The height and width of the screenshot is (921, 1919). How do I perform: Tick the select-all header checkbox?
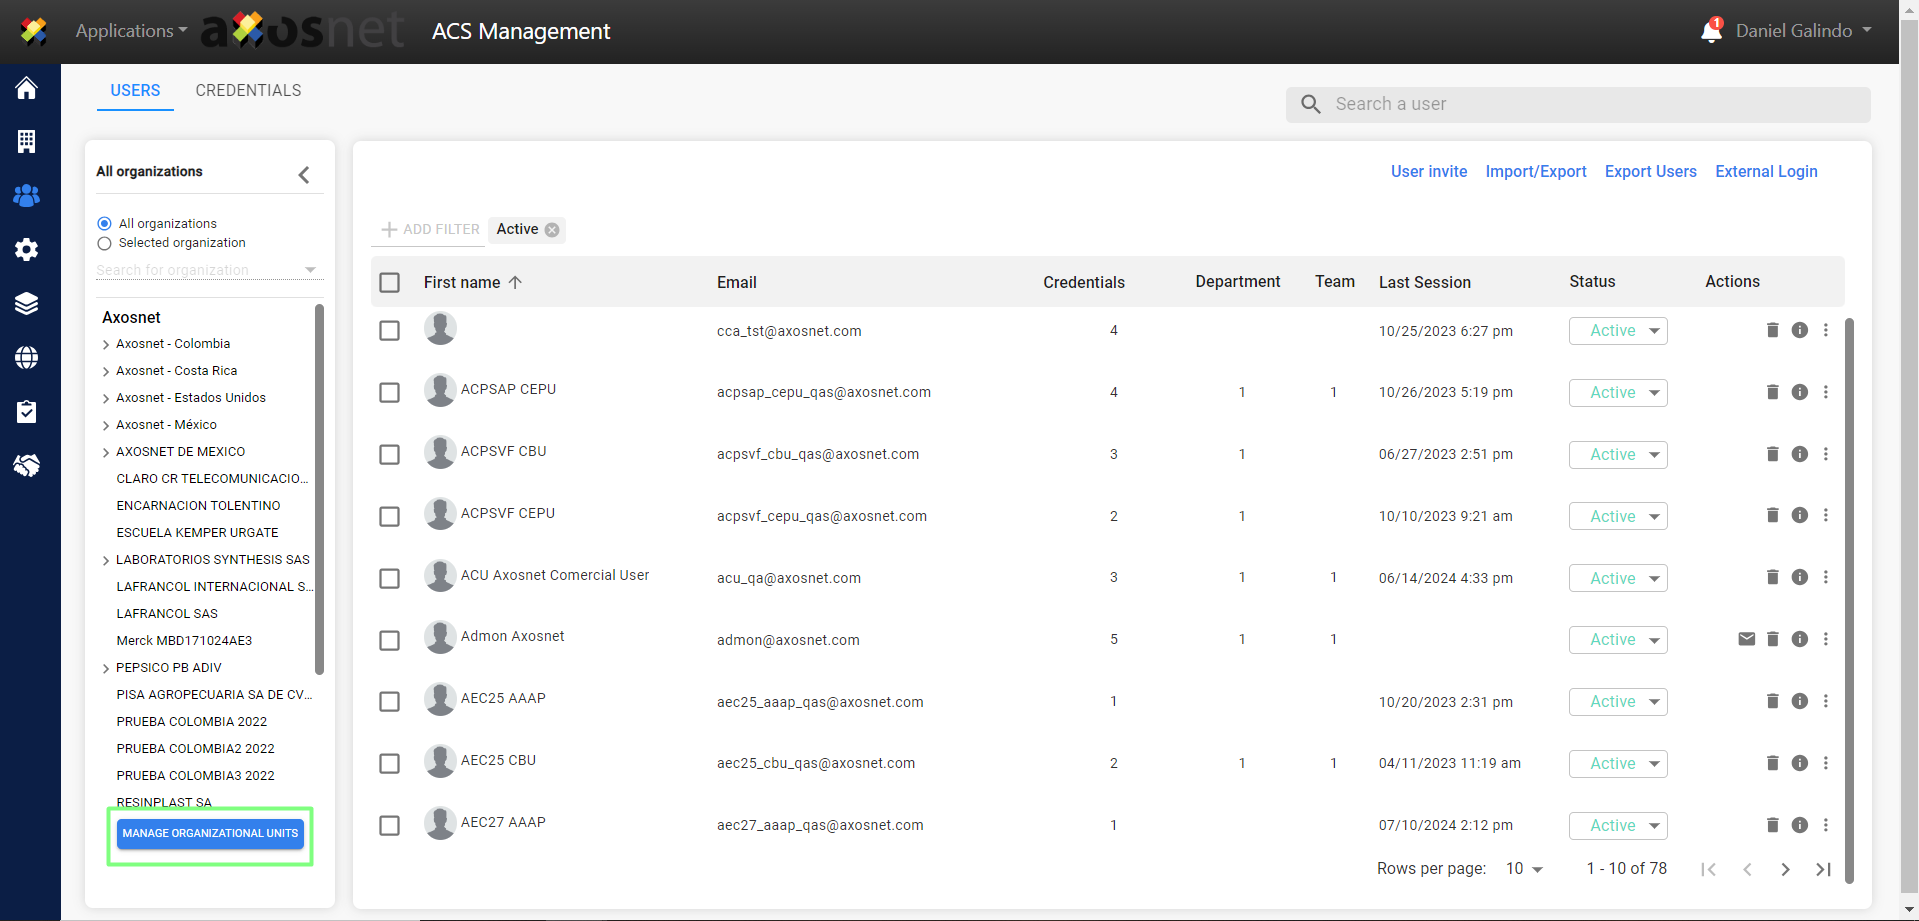pyautogui.click(x=390, y=283)
